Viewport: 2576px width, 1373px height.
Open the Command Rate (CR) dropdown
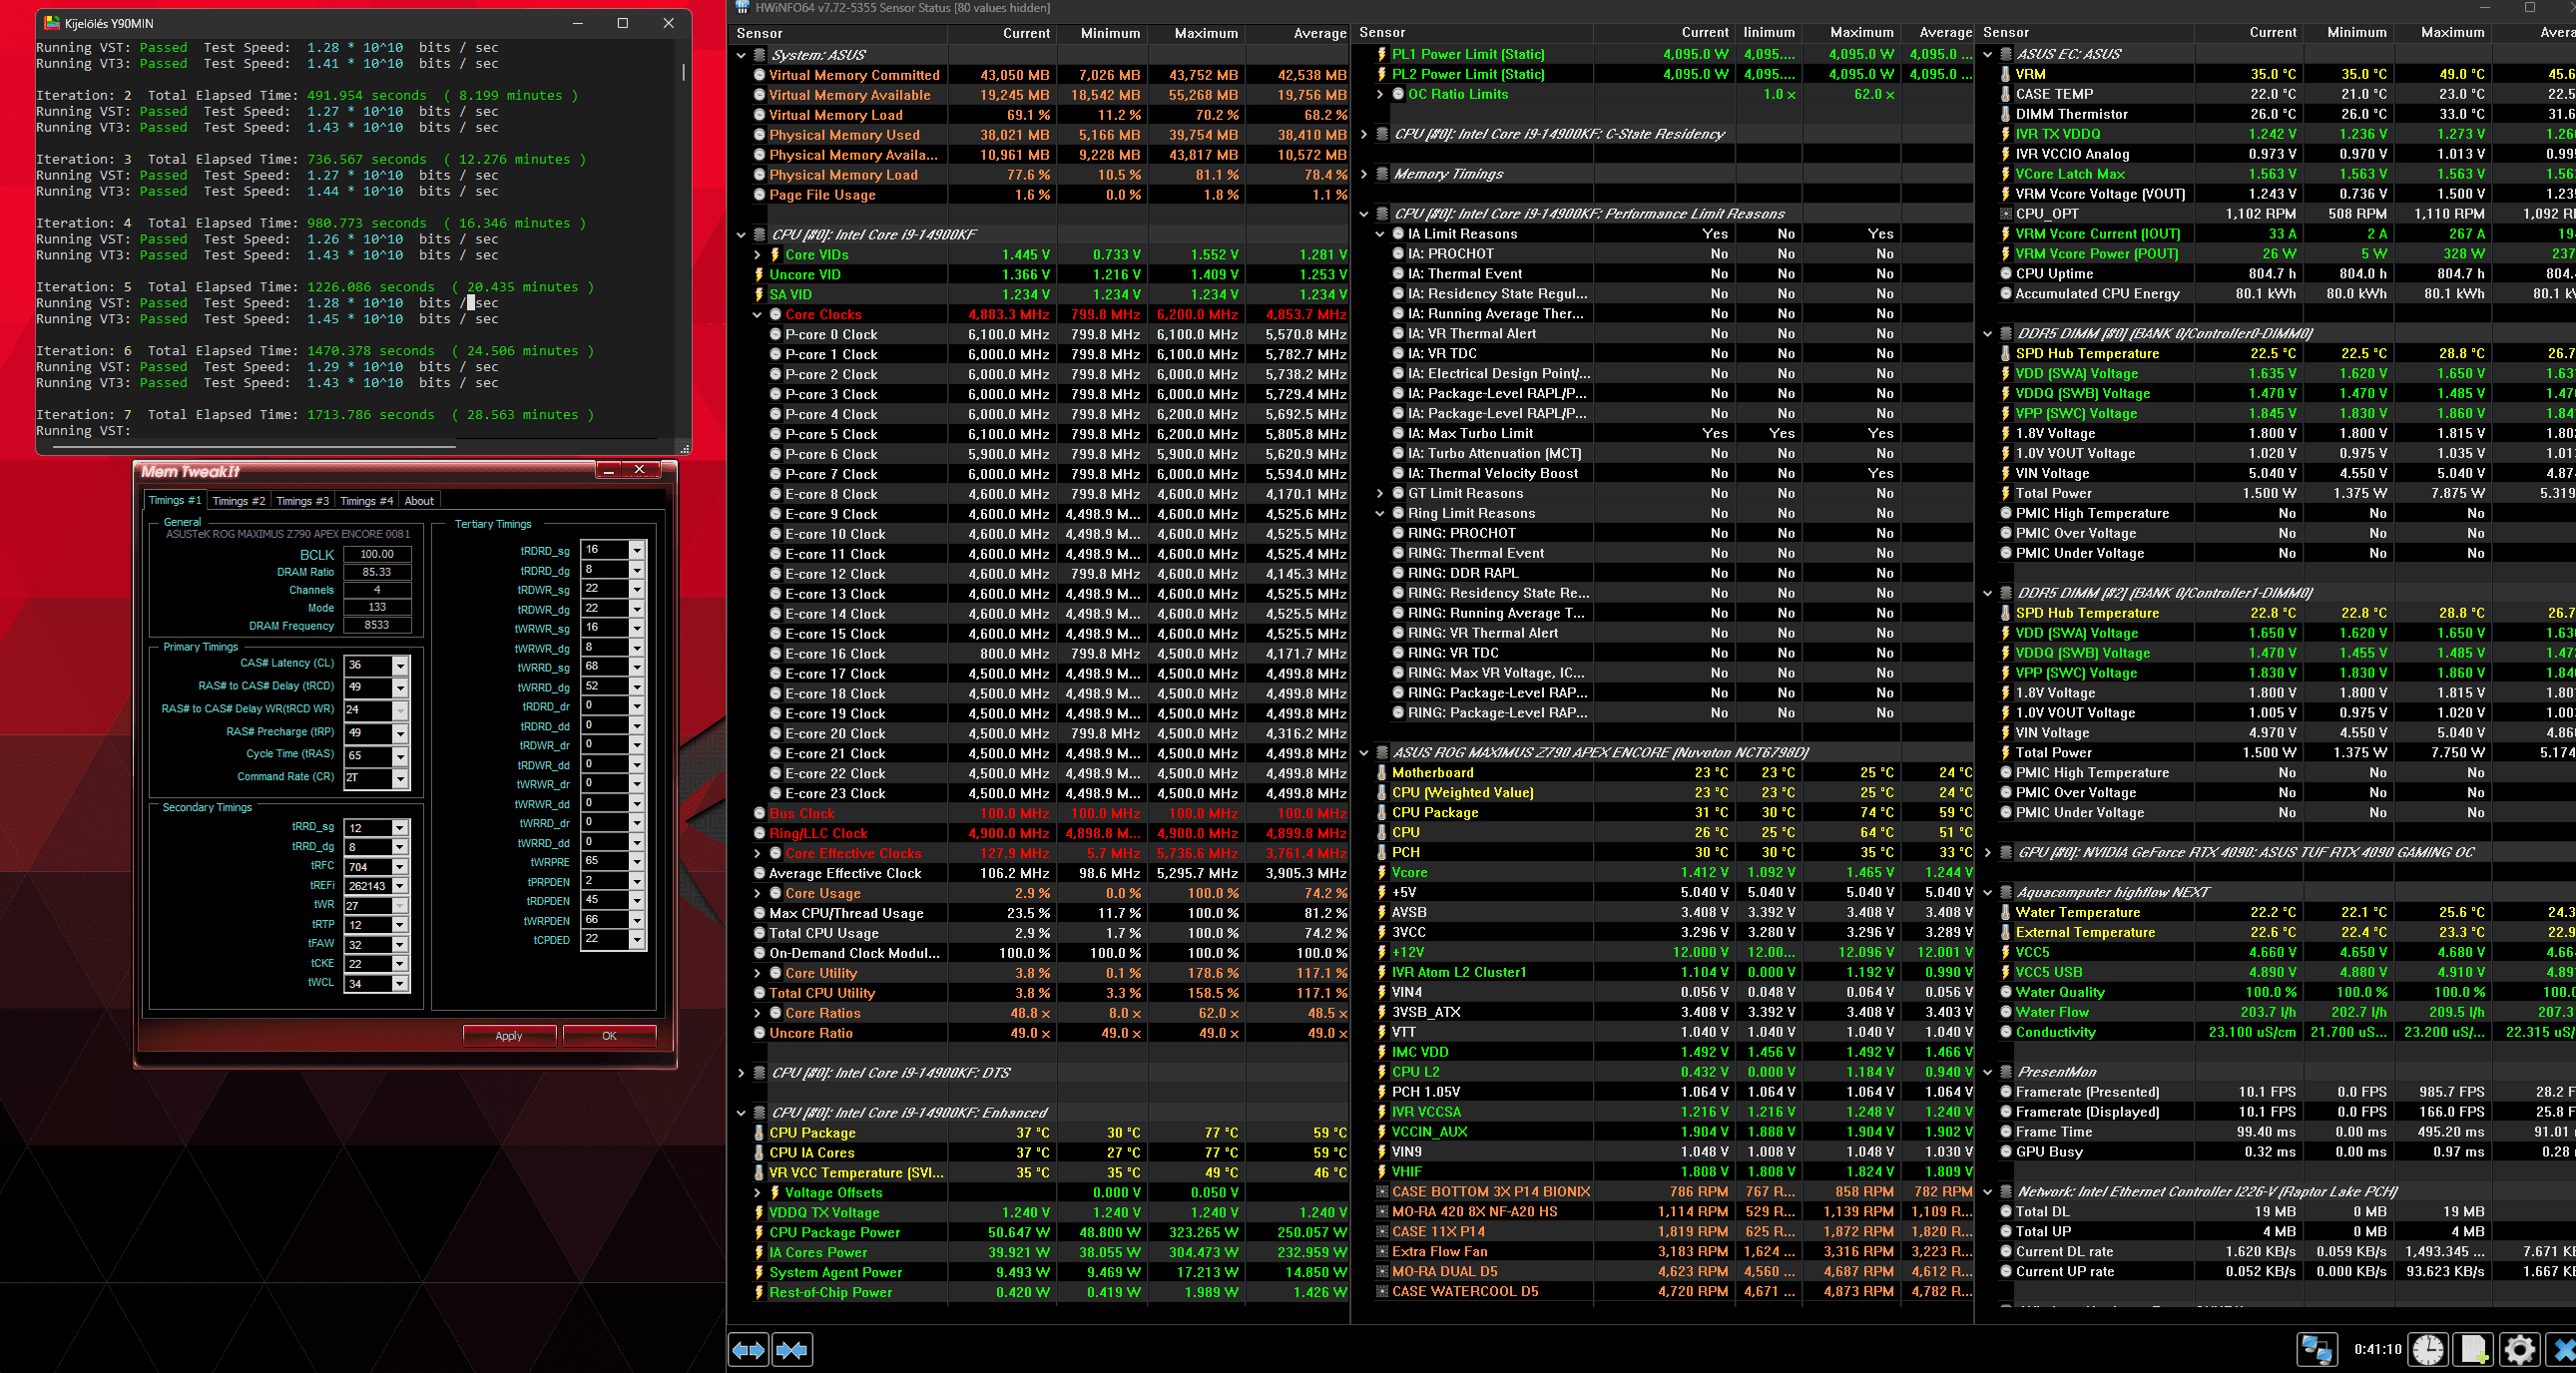[400, 778]
